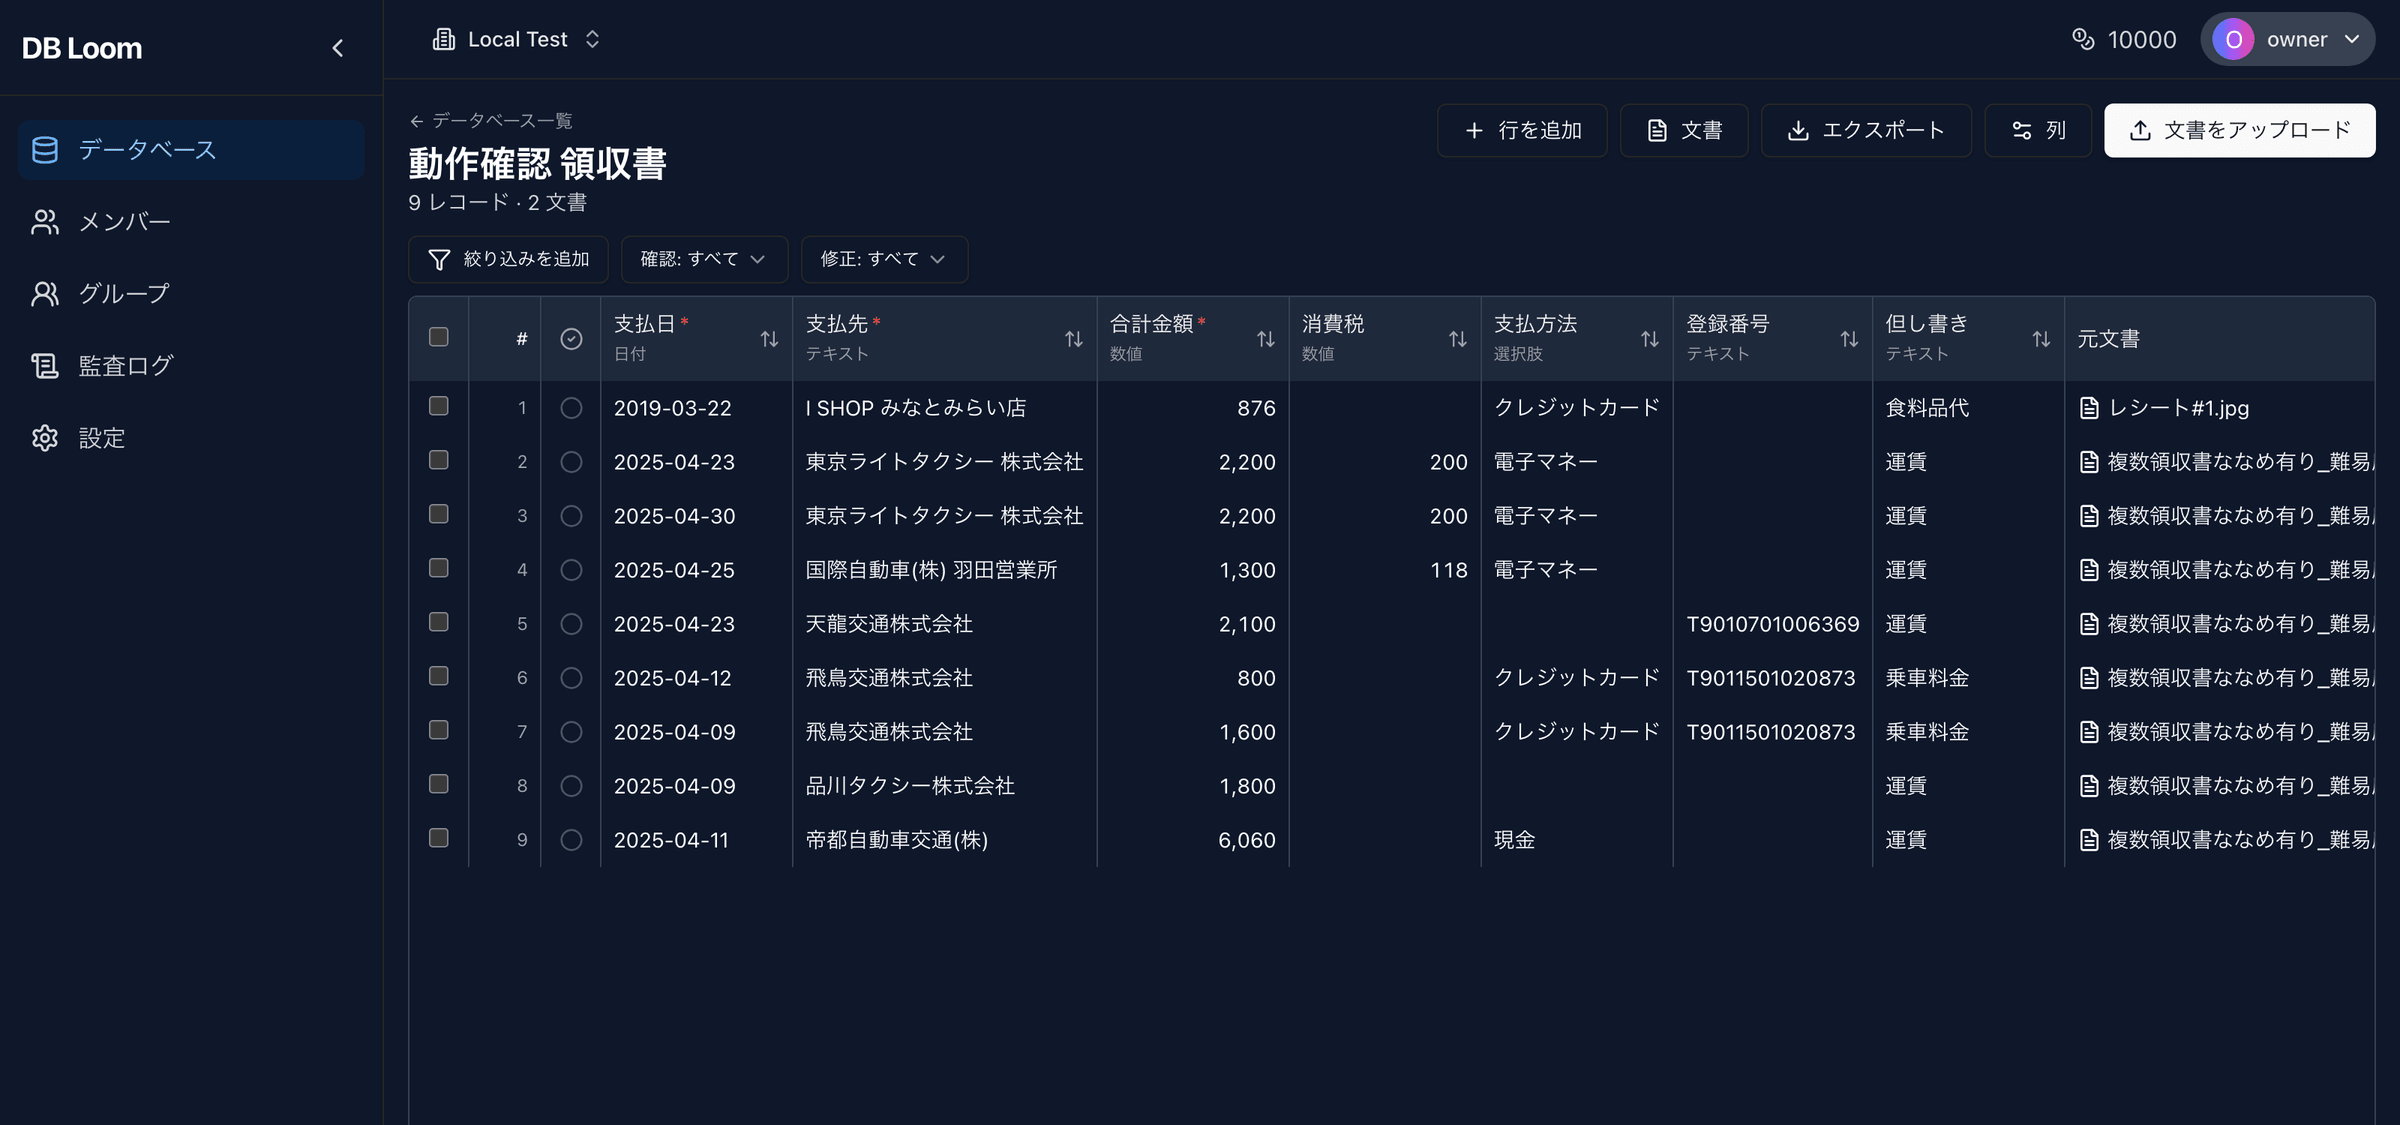This screenshot has height=1125, width=2400.
Task: Open the Local Test workspace switcher
Action: 517,39
